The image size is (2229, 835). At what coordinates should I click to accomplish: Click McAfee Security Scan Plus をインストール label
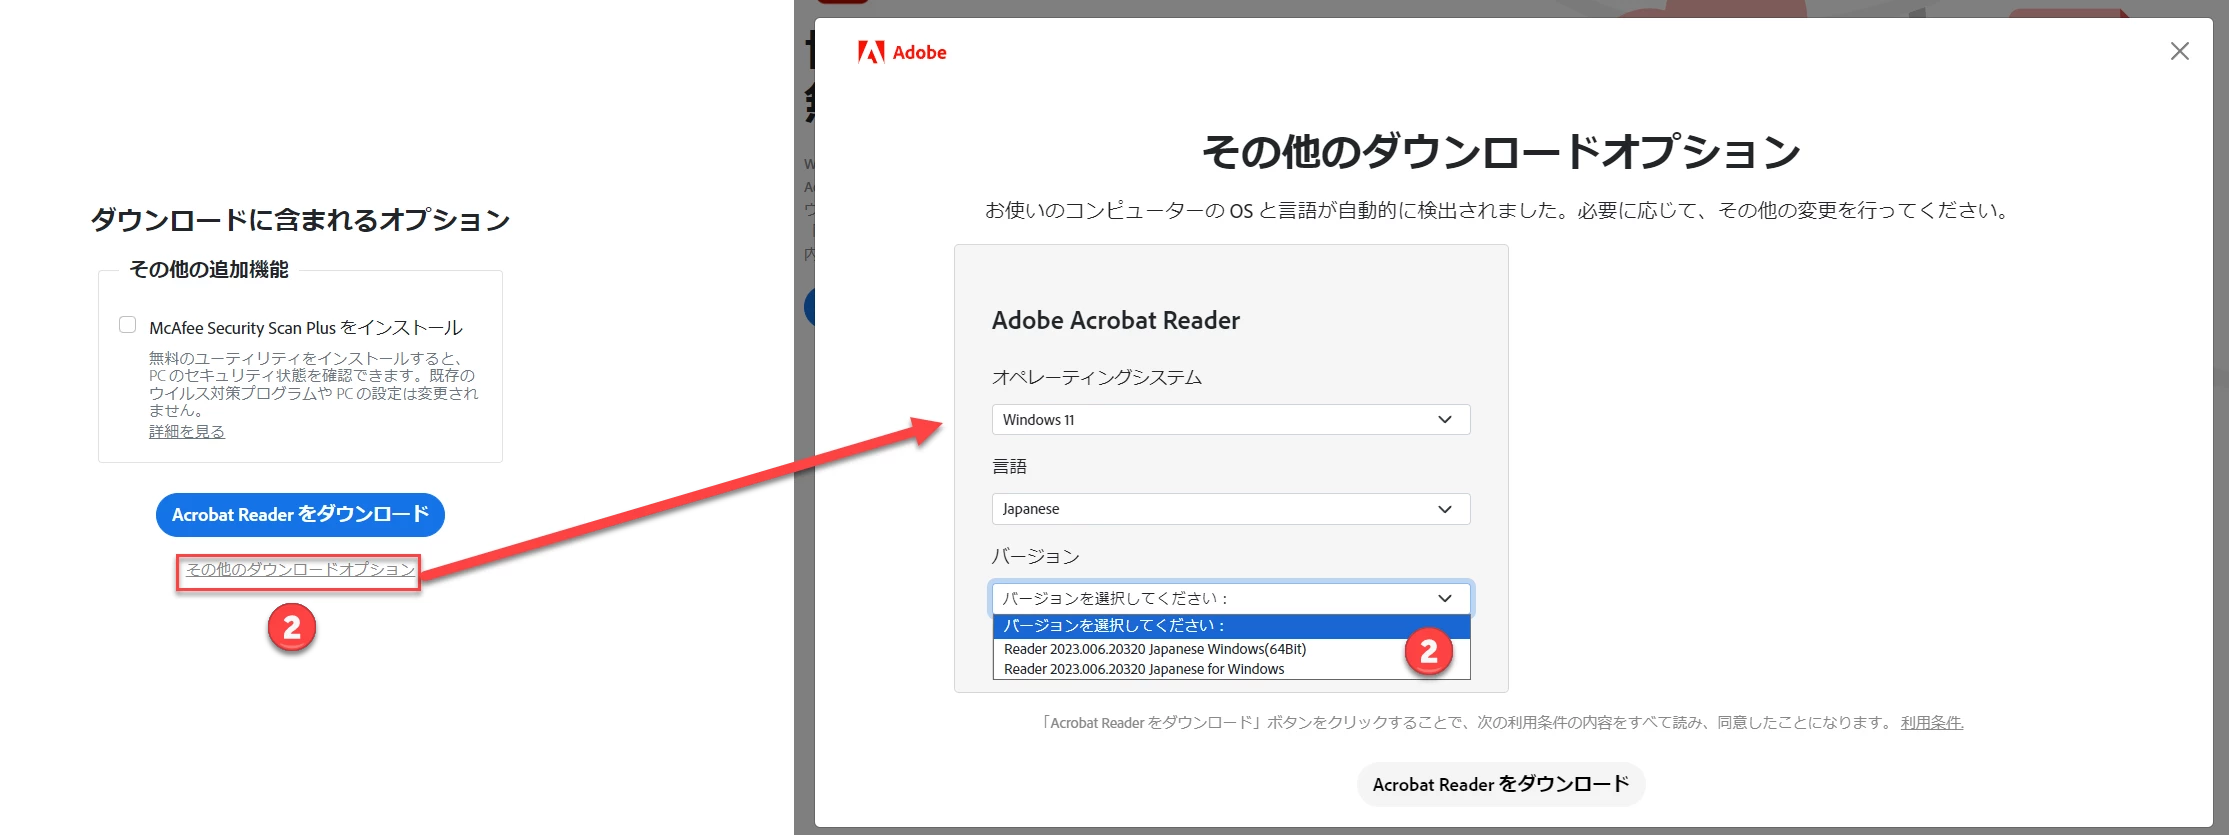[306, 327]
